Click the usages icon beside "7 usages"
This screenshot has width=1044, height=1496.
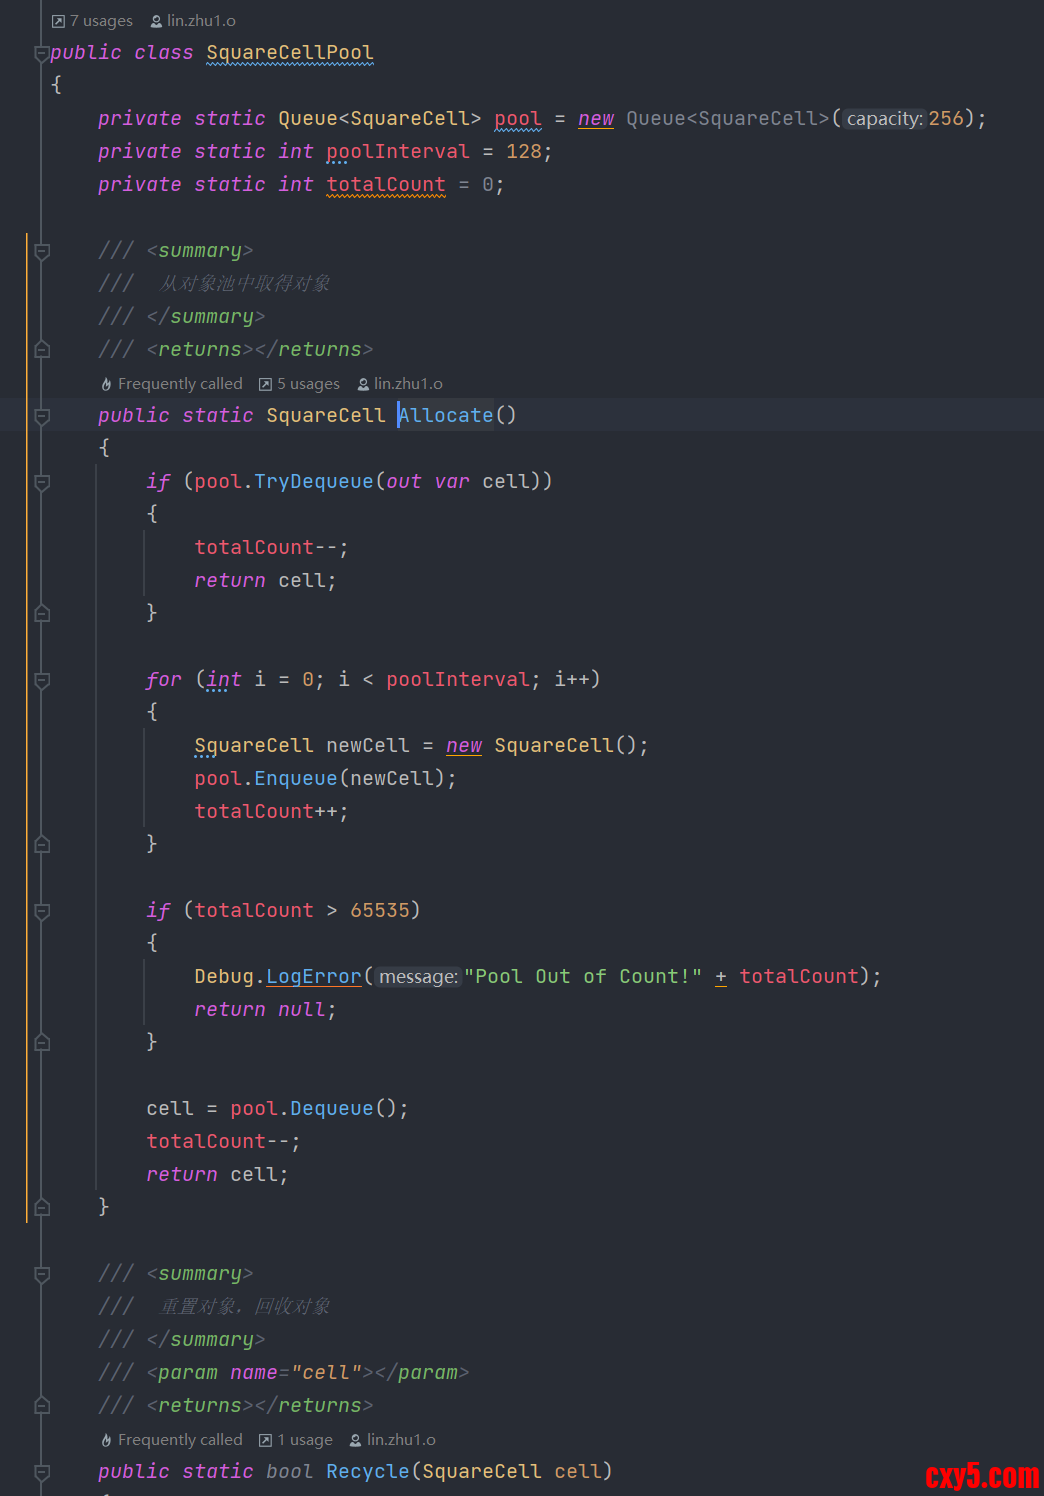tap(58, 21)
